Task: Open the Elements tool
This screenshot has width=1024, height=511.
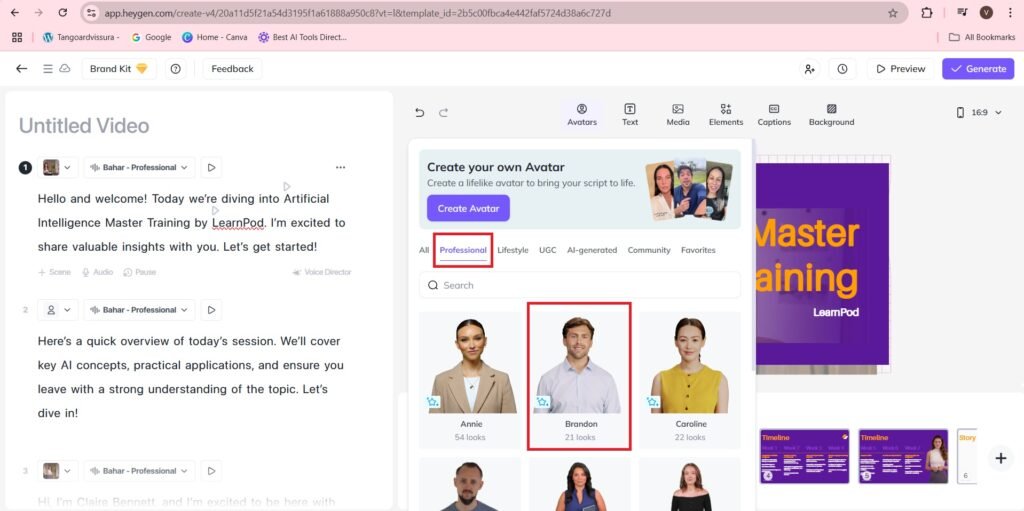Action: [726, 114]
